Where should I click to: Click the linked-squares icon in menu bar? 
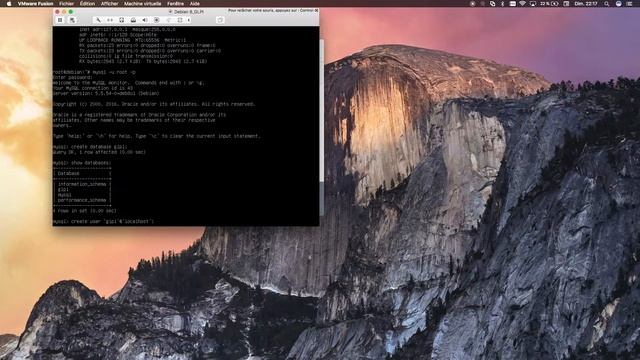coord(492,4)
